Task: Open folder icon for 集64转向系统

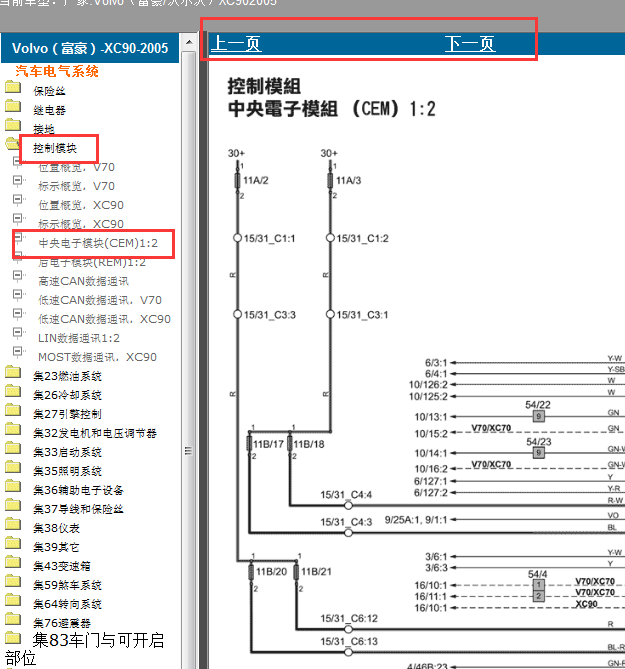Action: (x=13, y=600)
